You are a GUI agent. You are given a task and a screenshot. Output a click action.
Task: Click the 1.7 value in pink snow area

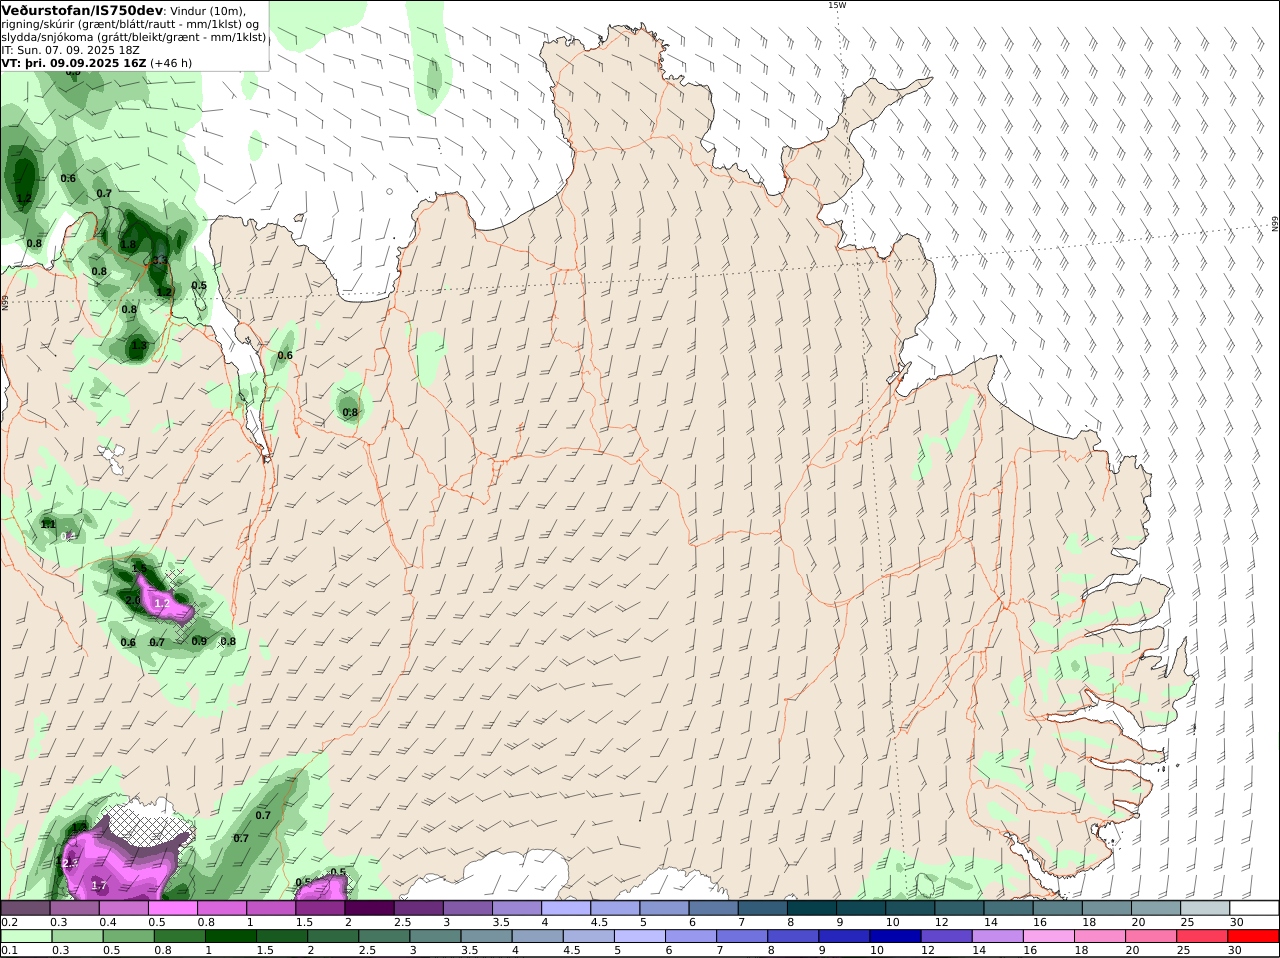[99, 886]
